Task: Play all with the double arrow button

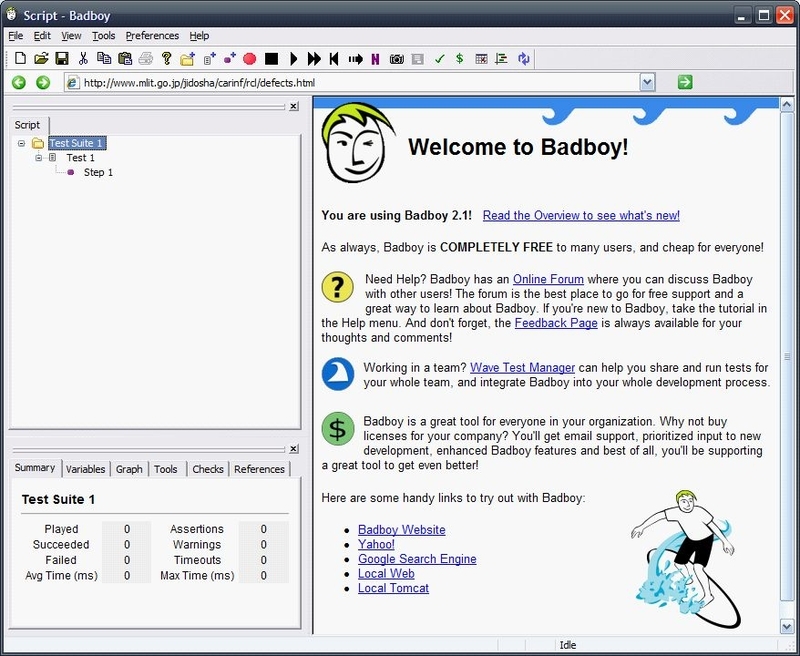Action: [314, 59]
